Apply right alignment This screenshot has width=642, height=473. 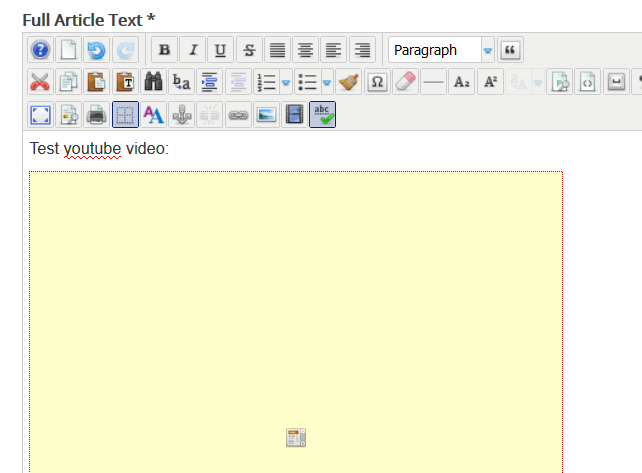click(362, 50)
